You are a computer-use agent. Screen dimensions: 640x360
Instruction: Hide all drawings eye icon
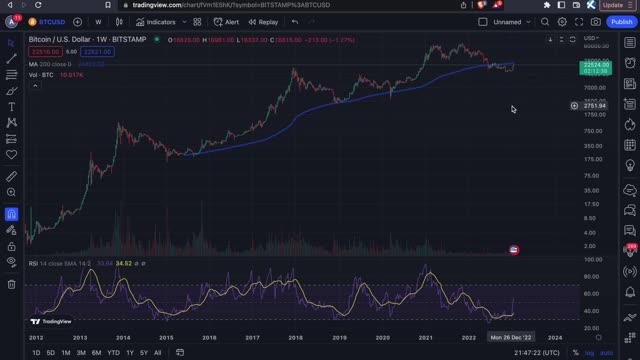pyautogui.click(x=11, y=262)
